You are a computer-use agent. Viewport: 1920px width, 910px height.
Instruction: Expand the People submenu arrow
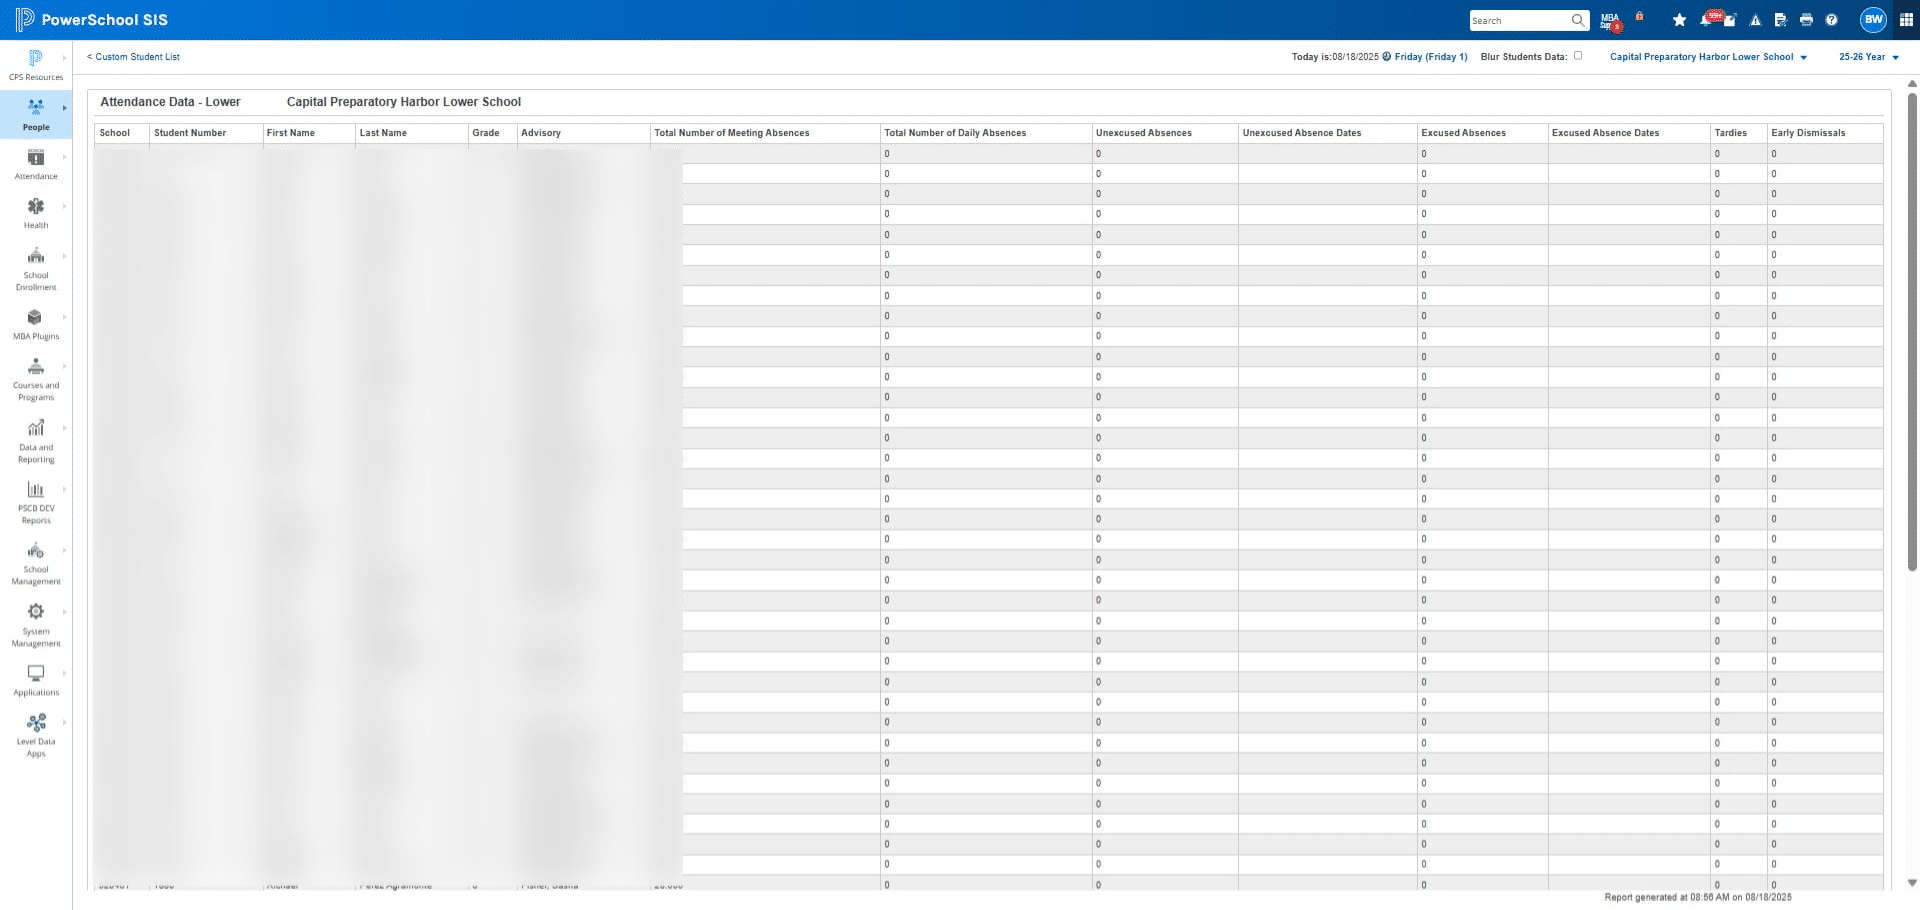click(x=65, y=108)
